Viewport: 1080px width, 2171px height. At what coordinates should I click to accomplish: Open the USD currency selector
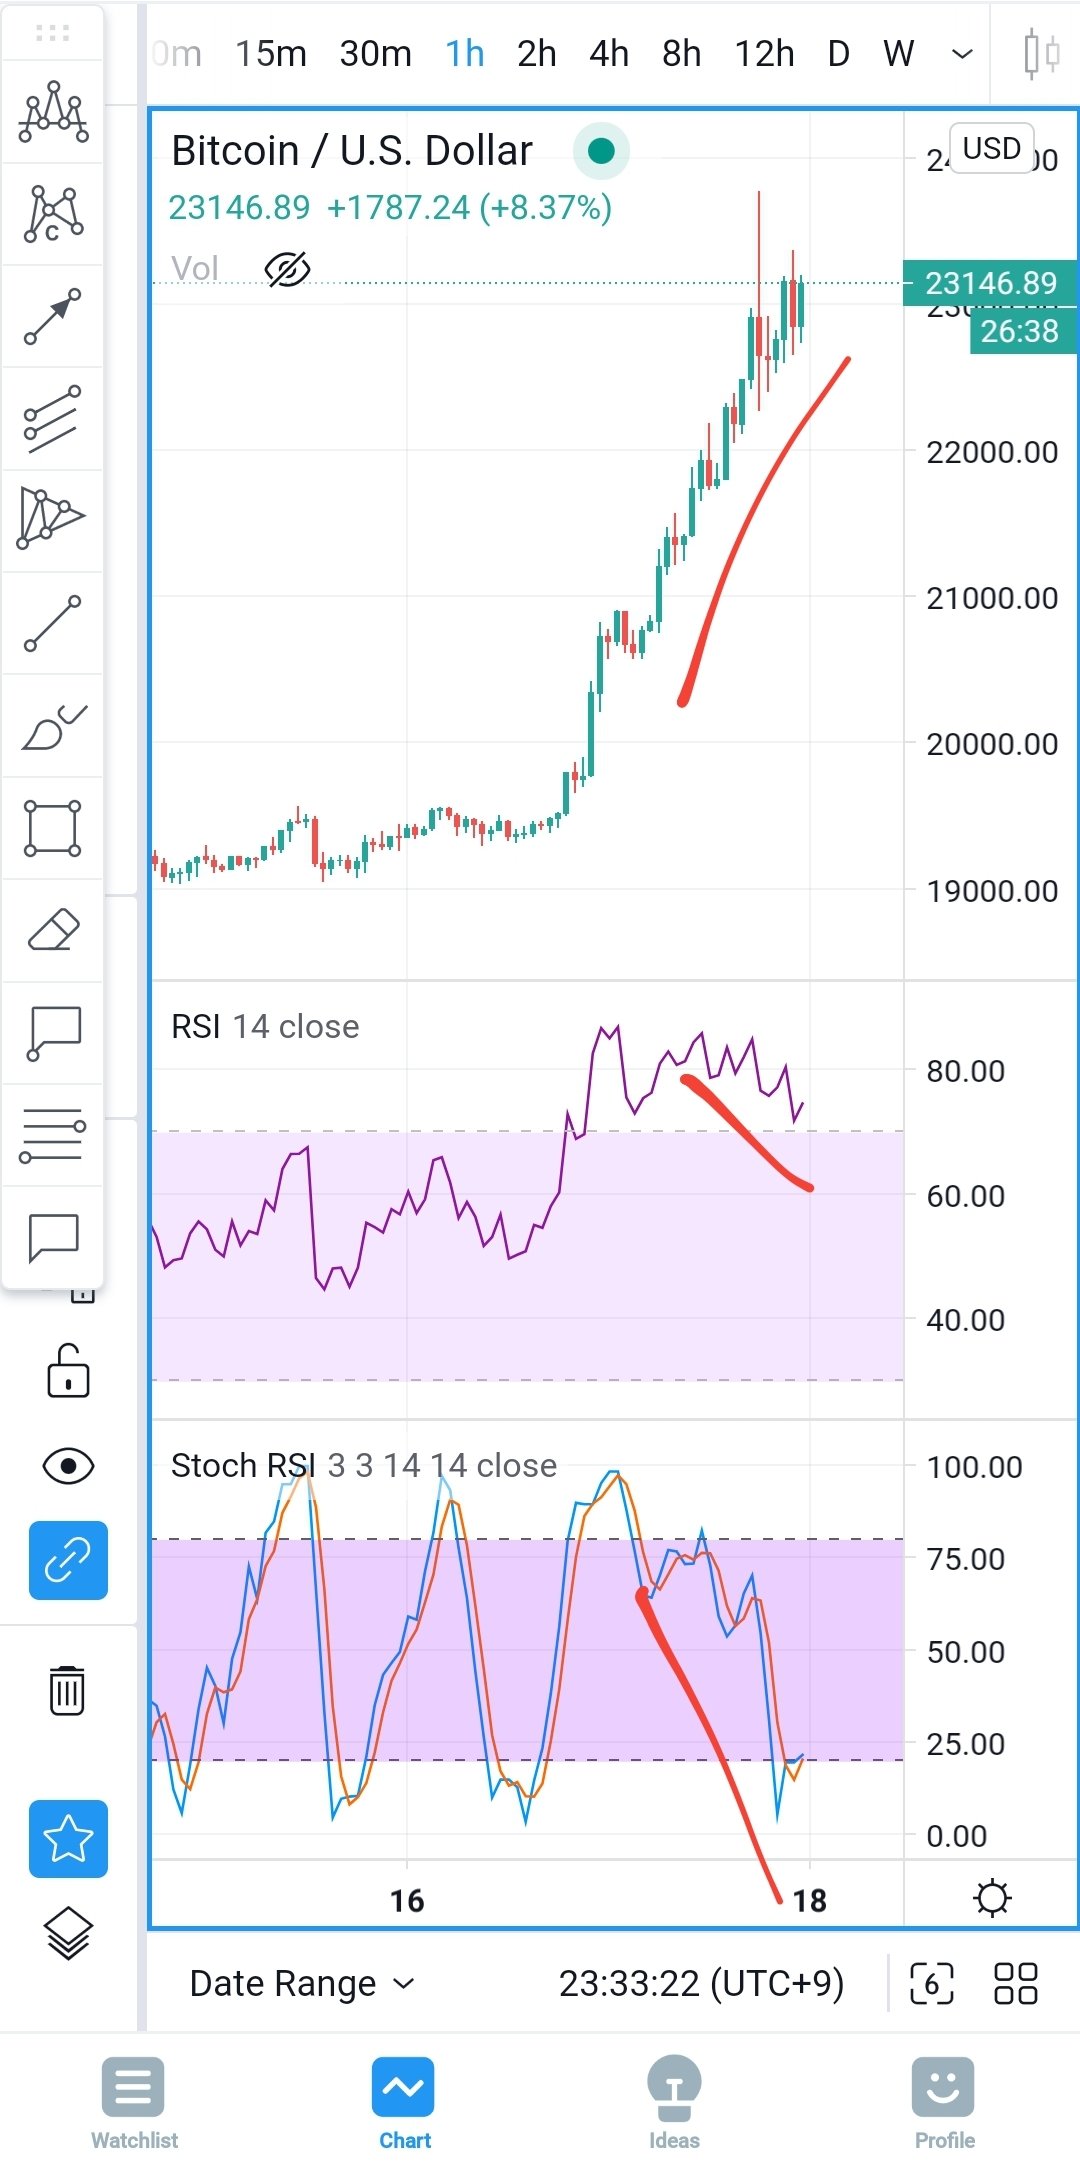click(991, 148)
